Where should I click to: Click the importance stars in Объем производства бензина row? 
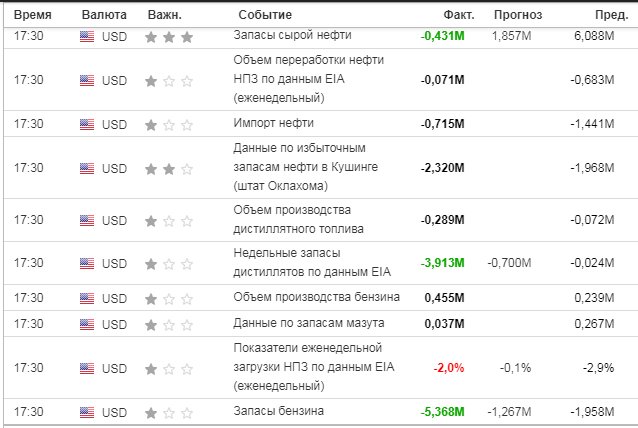click(x=169, y=299)
